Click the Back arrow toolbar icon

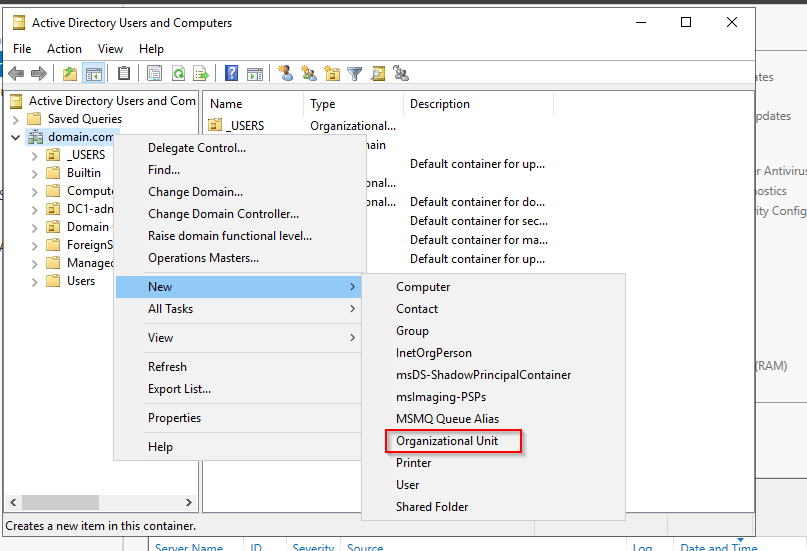click(x=16, y=74)
